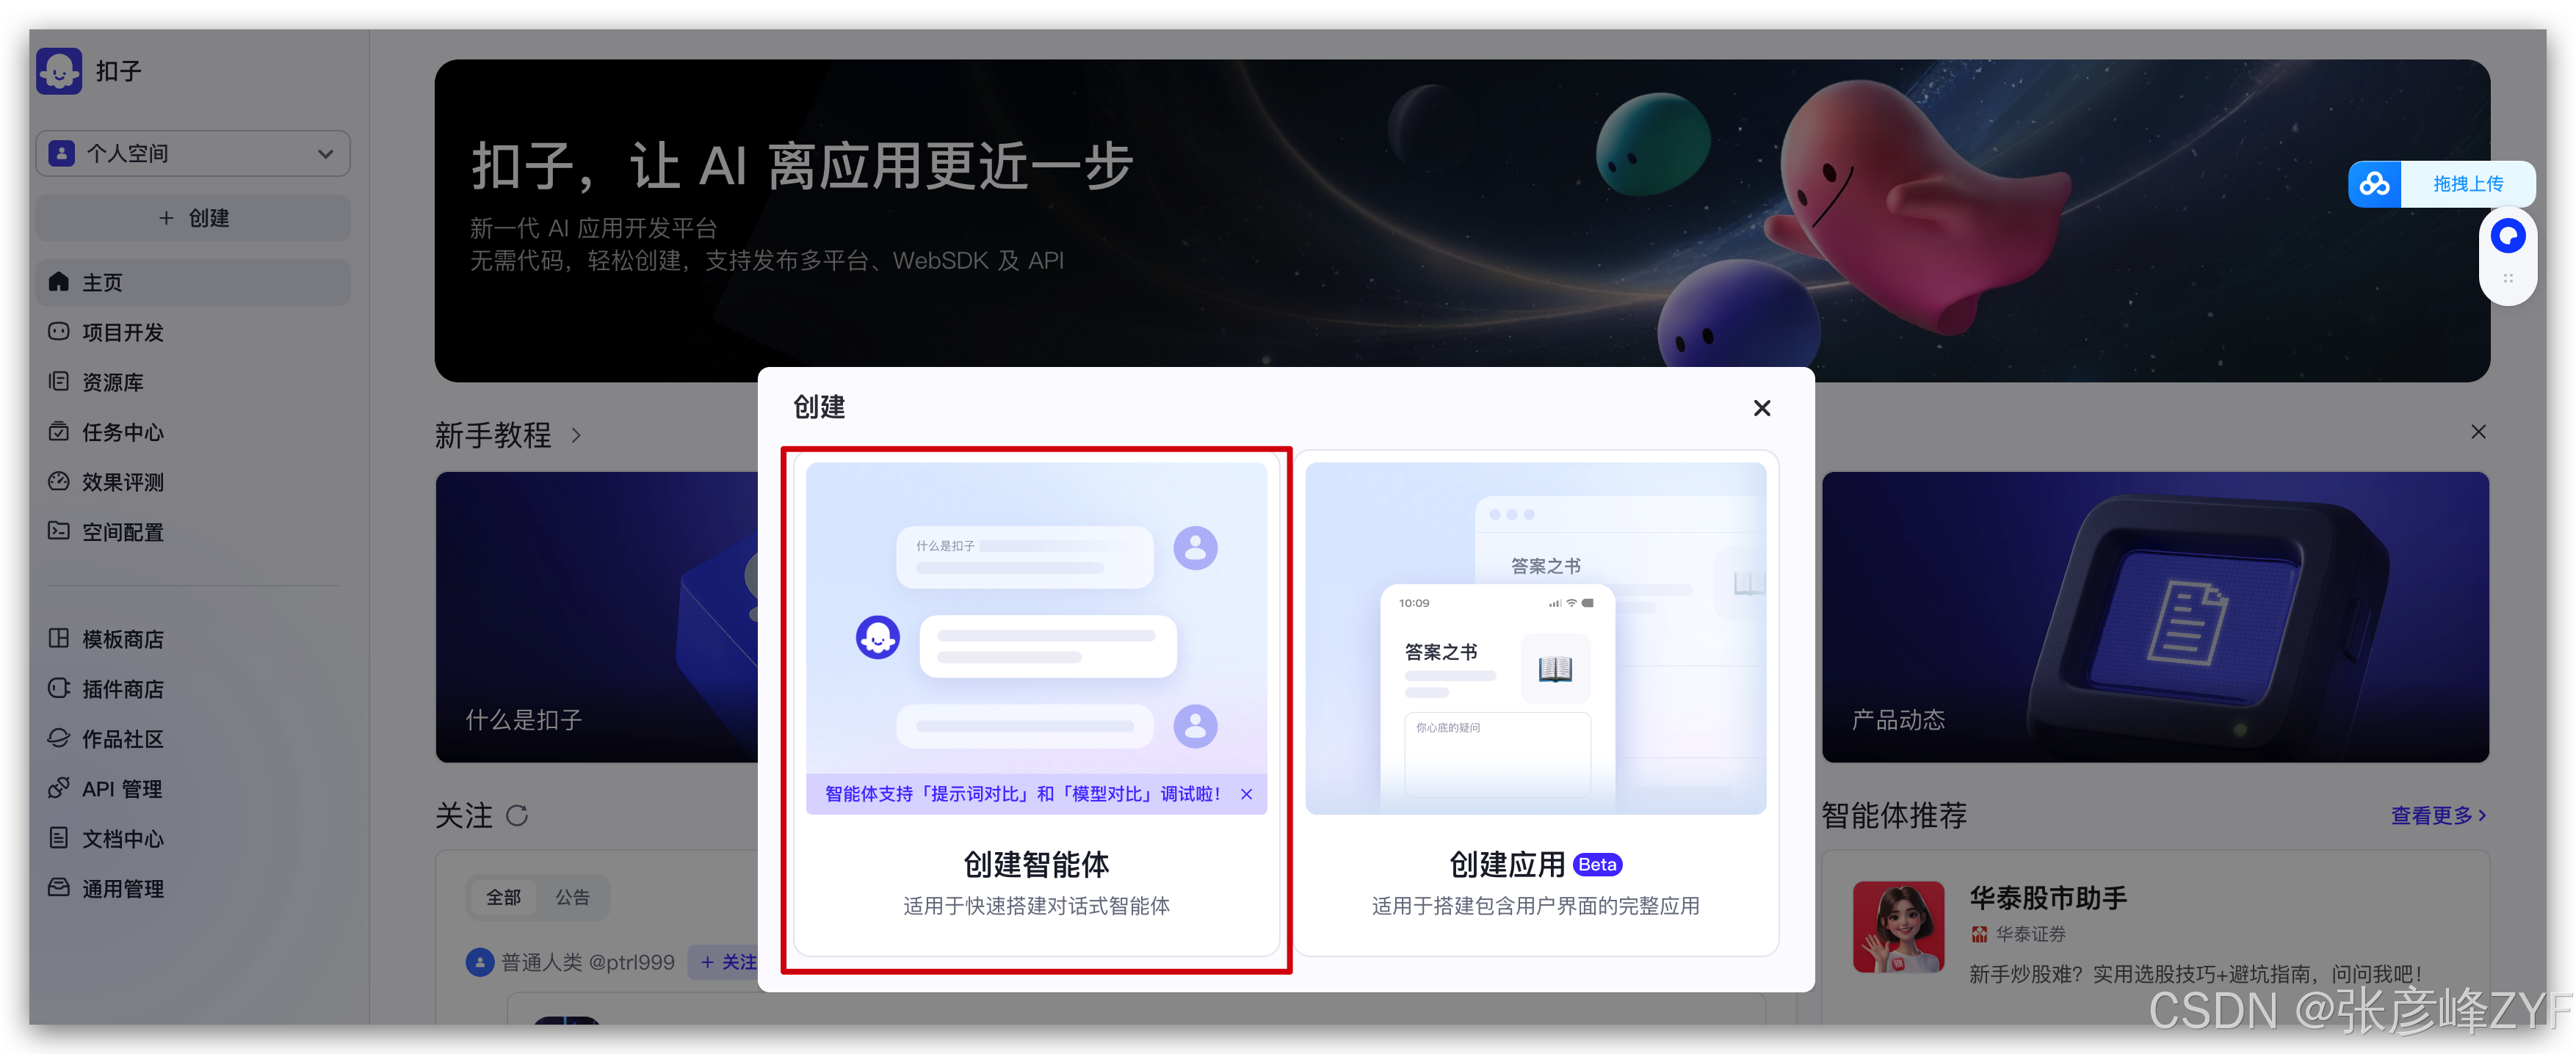Select the 全部 tab under 关注
The image size is (2576, 1054).
point(503,897)
